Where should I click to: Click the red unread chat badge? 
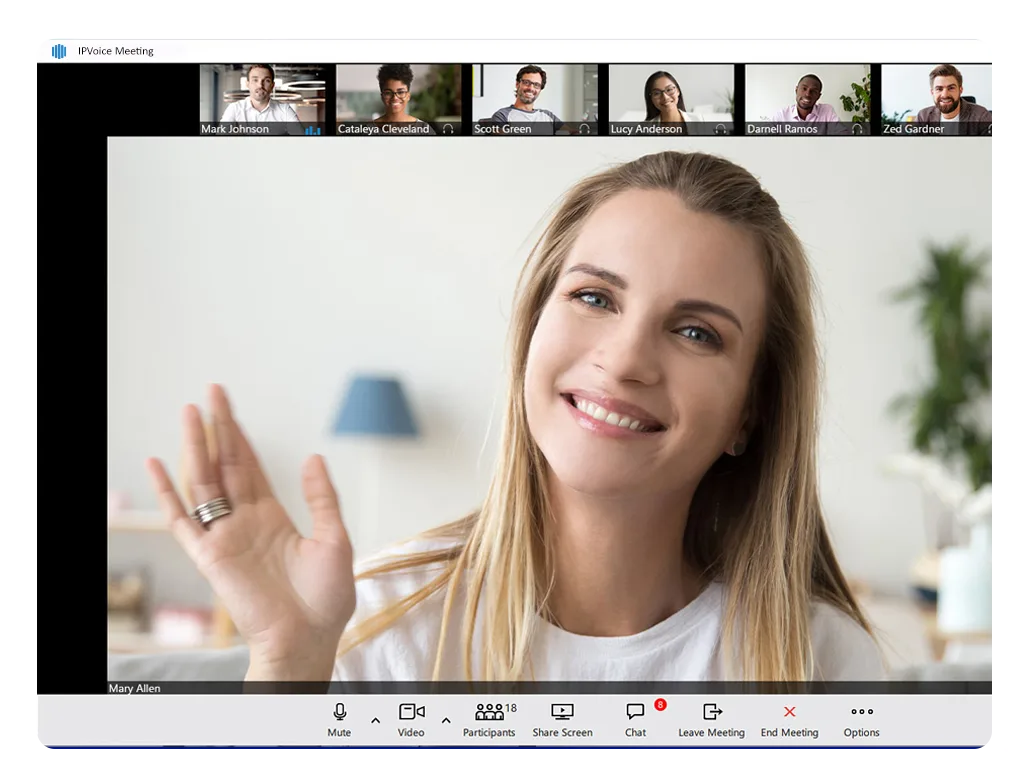coord(660,705)
